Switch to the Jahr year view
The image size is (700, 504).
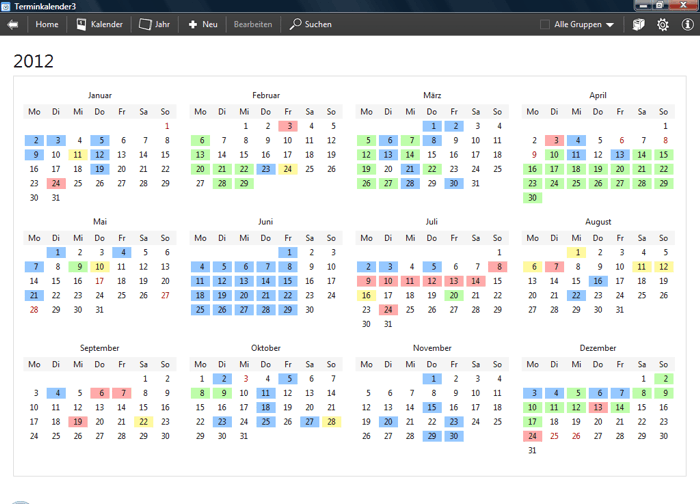[x=153, y=24]
